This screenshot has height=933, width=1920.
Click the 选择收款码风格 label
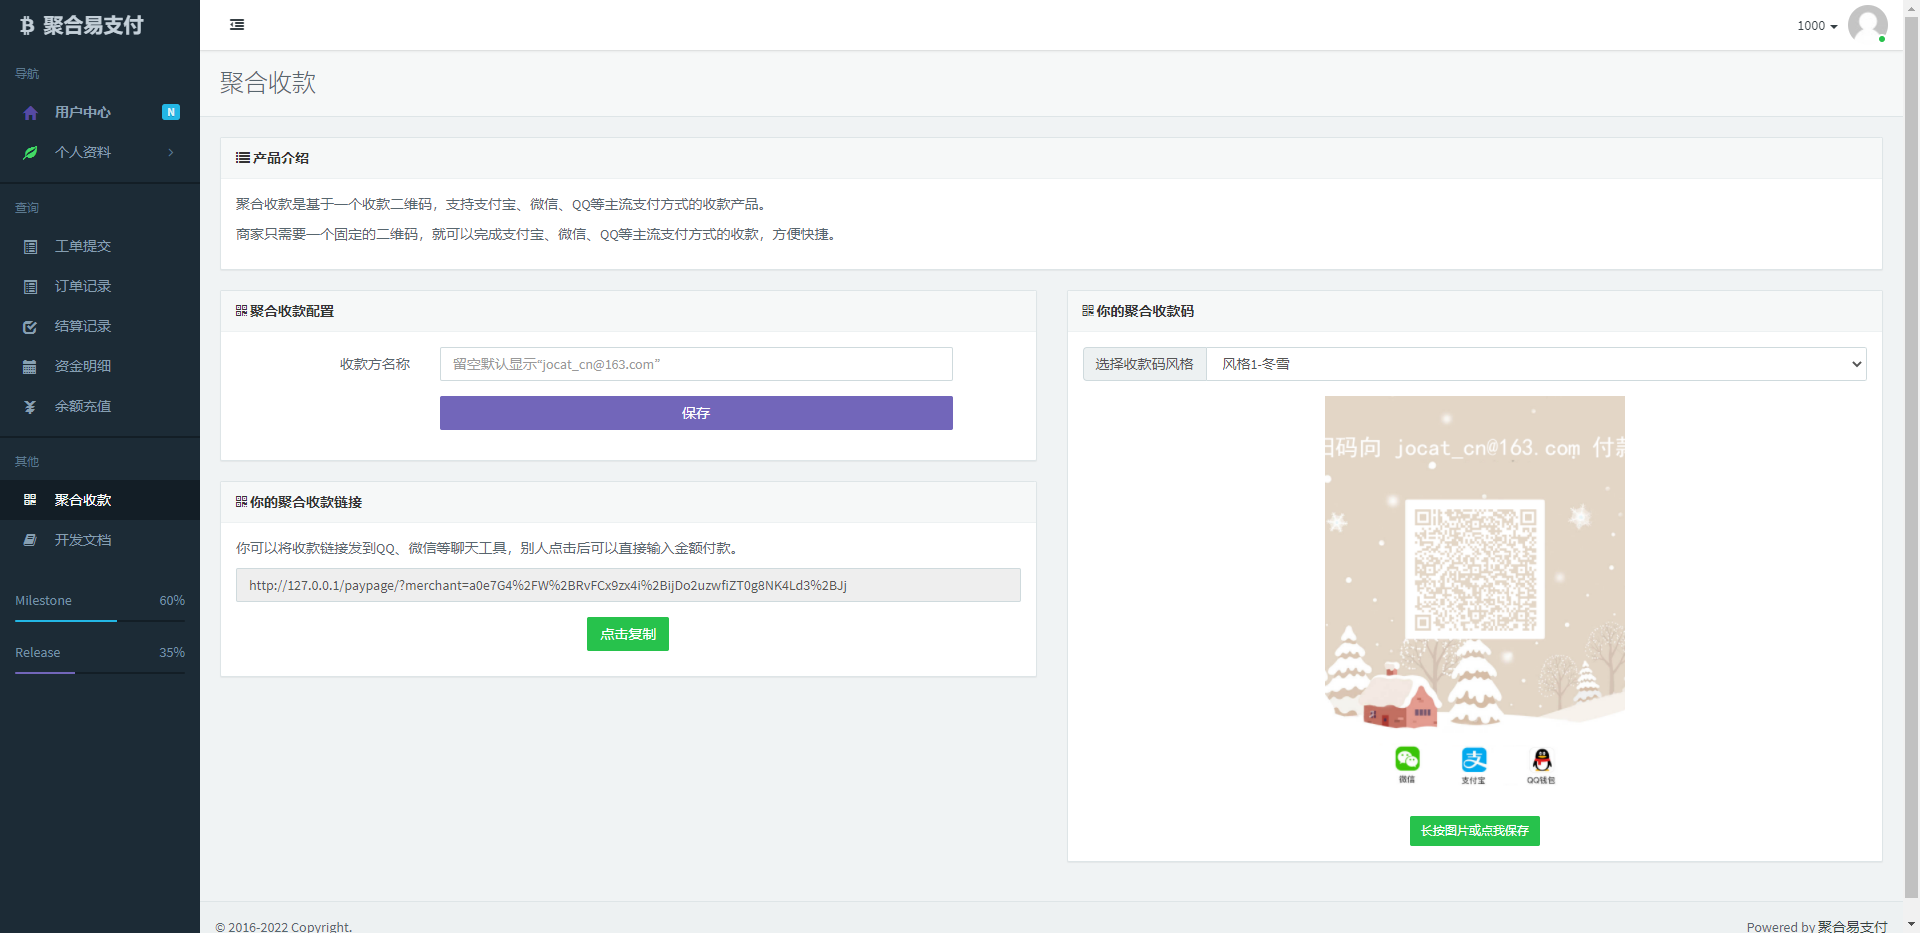click(x=1145, y=364)
